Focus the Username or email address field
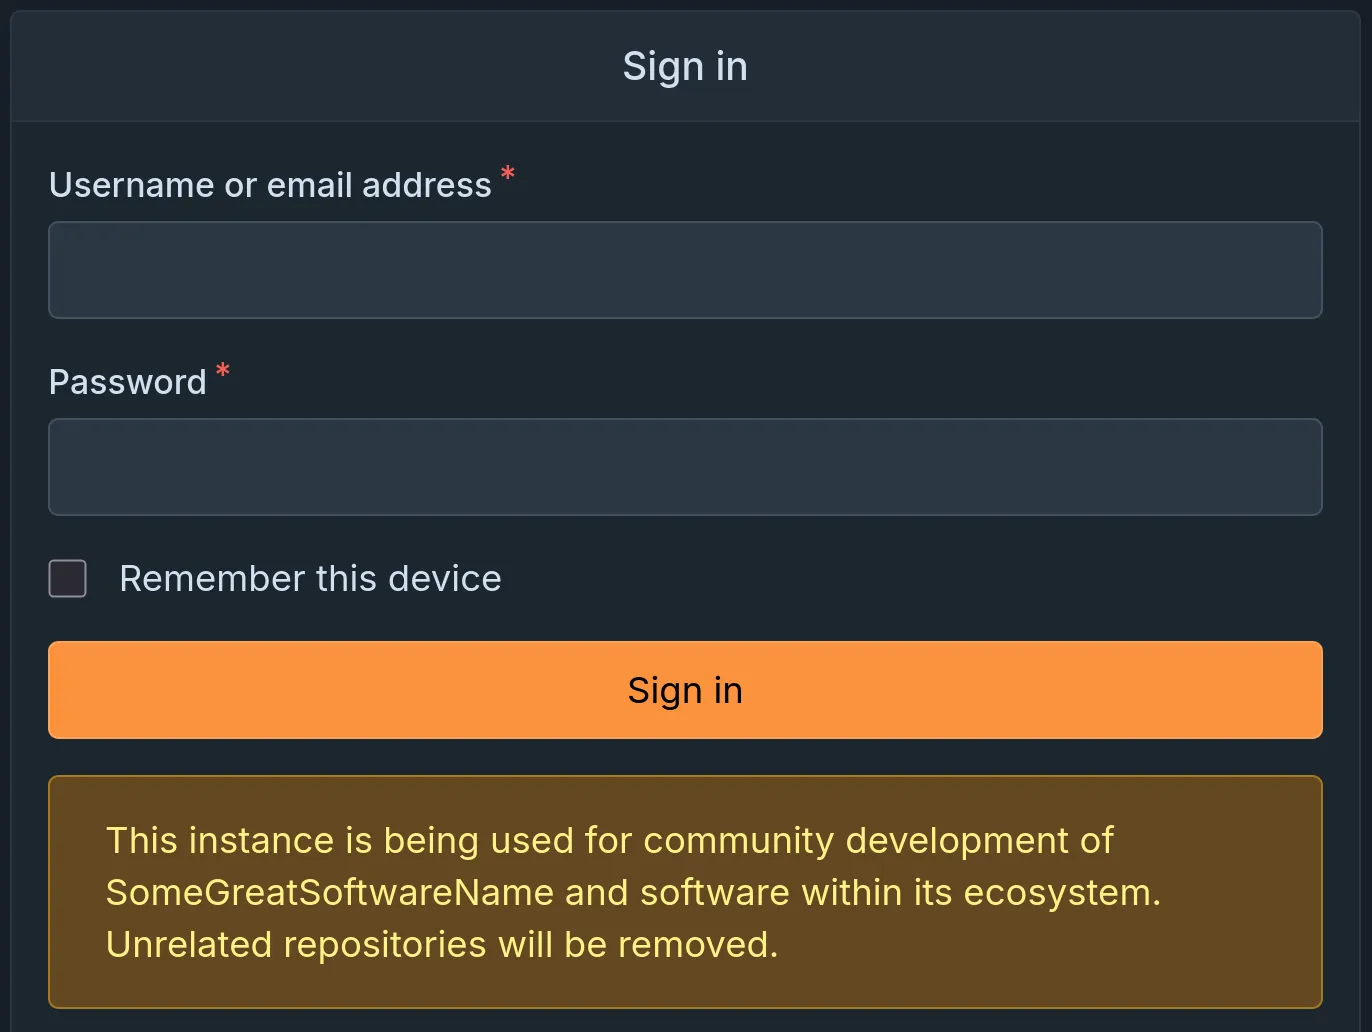The height and width of the screenshot is (1032, 1372). pyautogui.click(x=685, y=270)
